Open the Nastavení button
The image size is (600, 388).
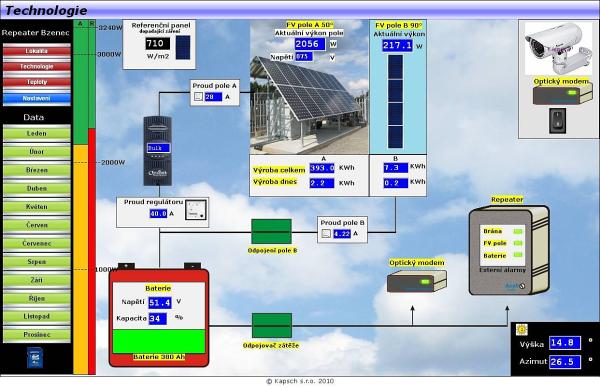[x=37, y=98]
